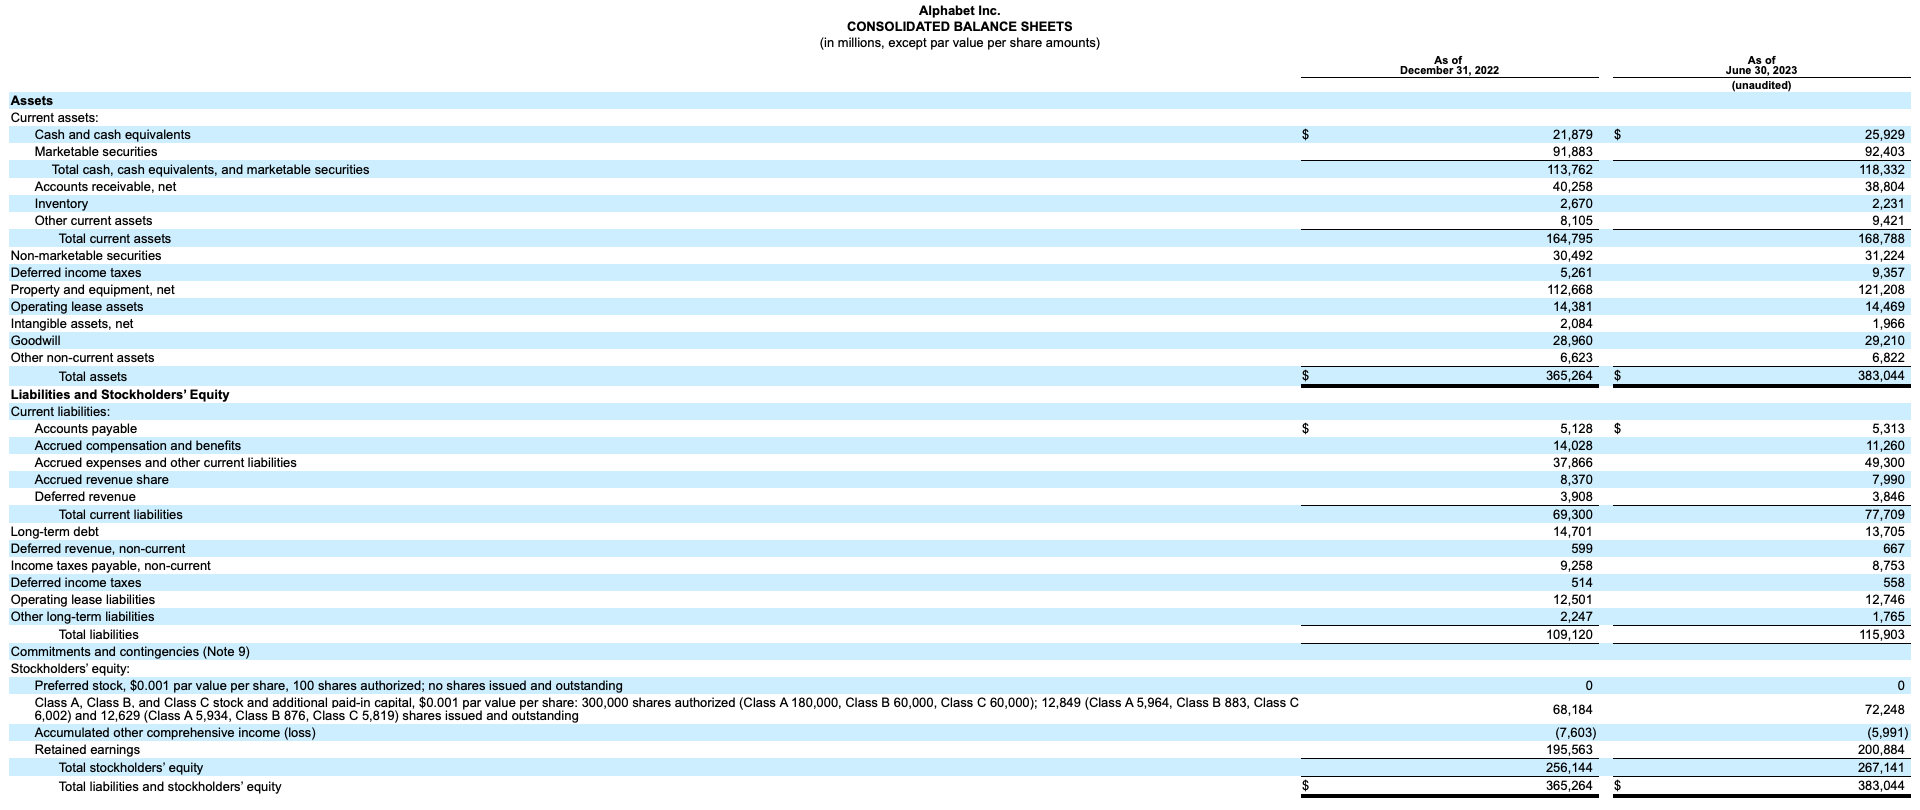Click total current assets value 168,788
The height and width of the screenshot is (810, 1920).
1881,239
